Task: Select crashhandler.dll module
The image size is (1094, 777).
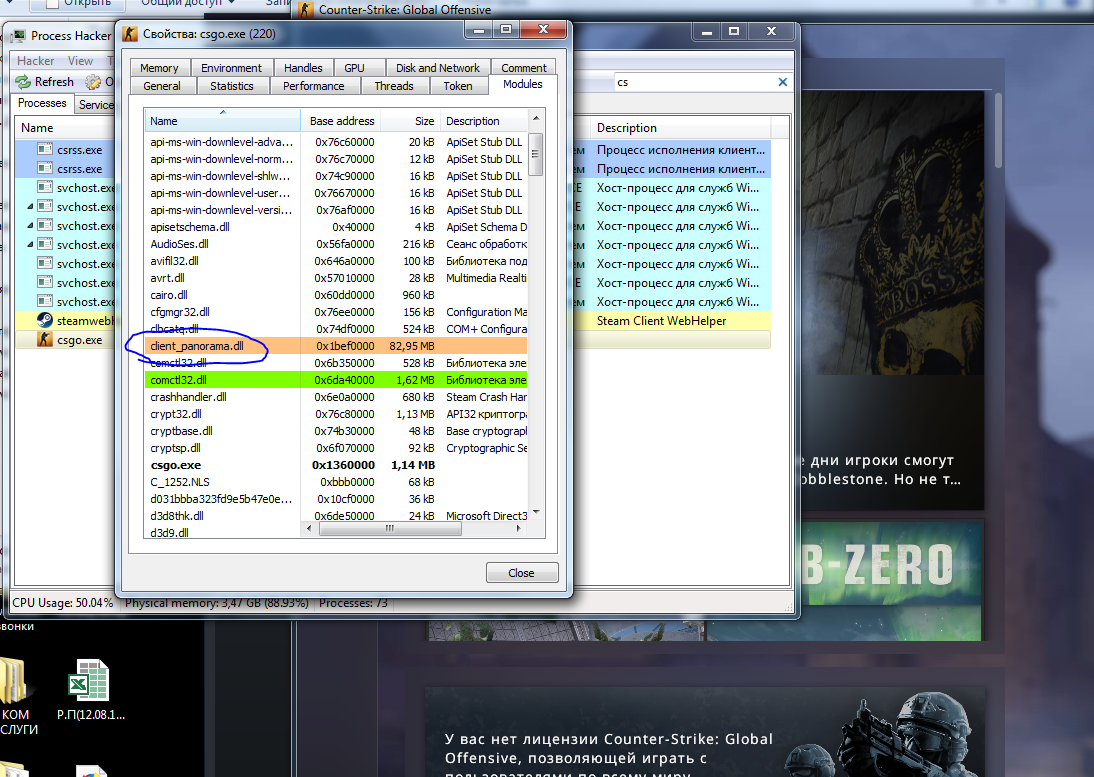Action: click(336, 397)
